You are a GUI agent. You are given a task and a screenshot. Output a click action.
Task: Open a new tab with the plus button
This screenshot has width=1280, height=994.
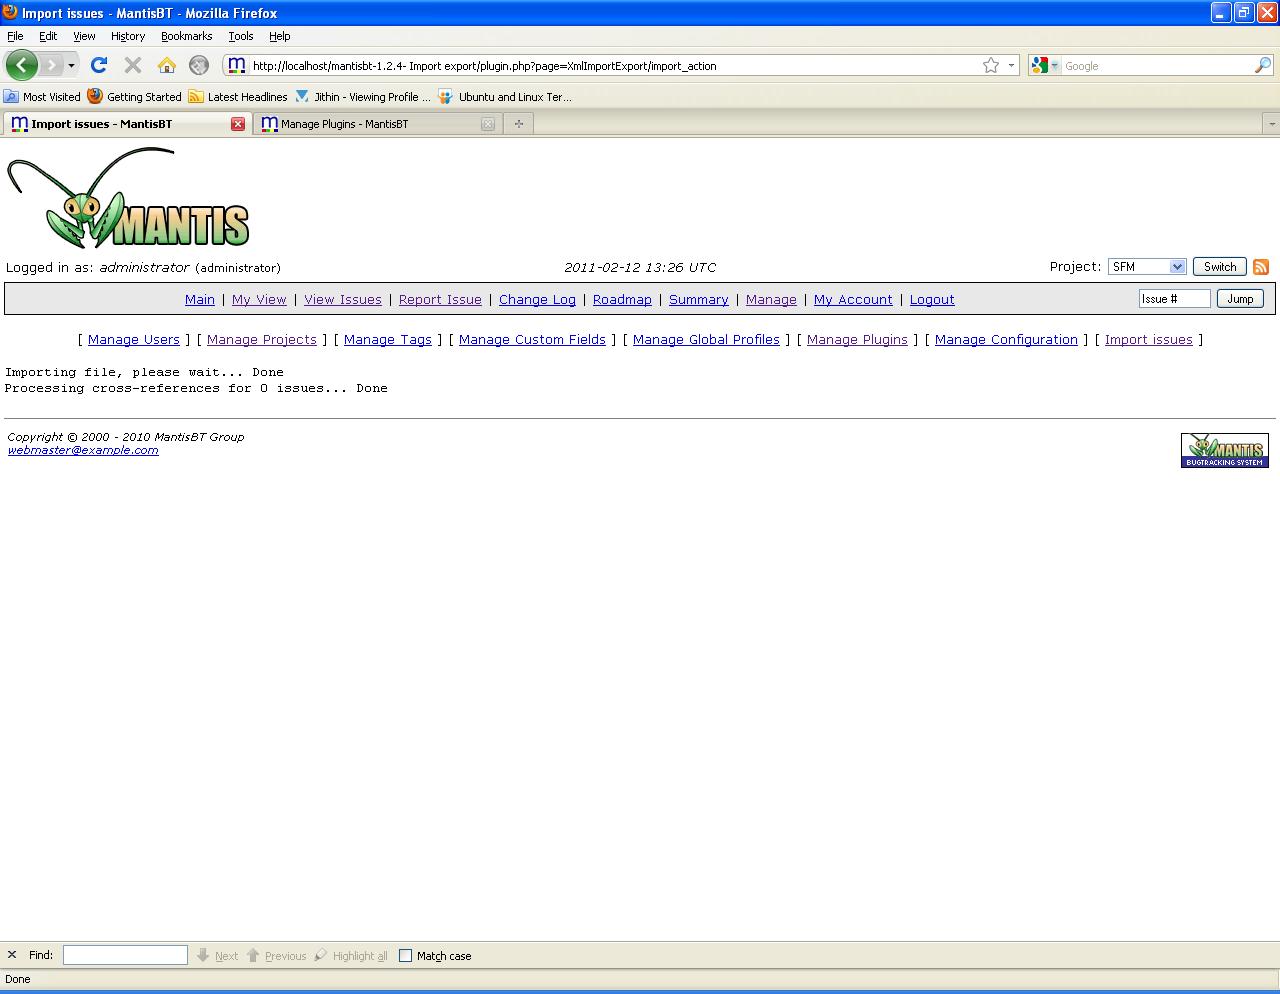pos(518,124)
